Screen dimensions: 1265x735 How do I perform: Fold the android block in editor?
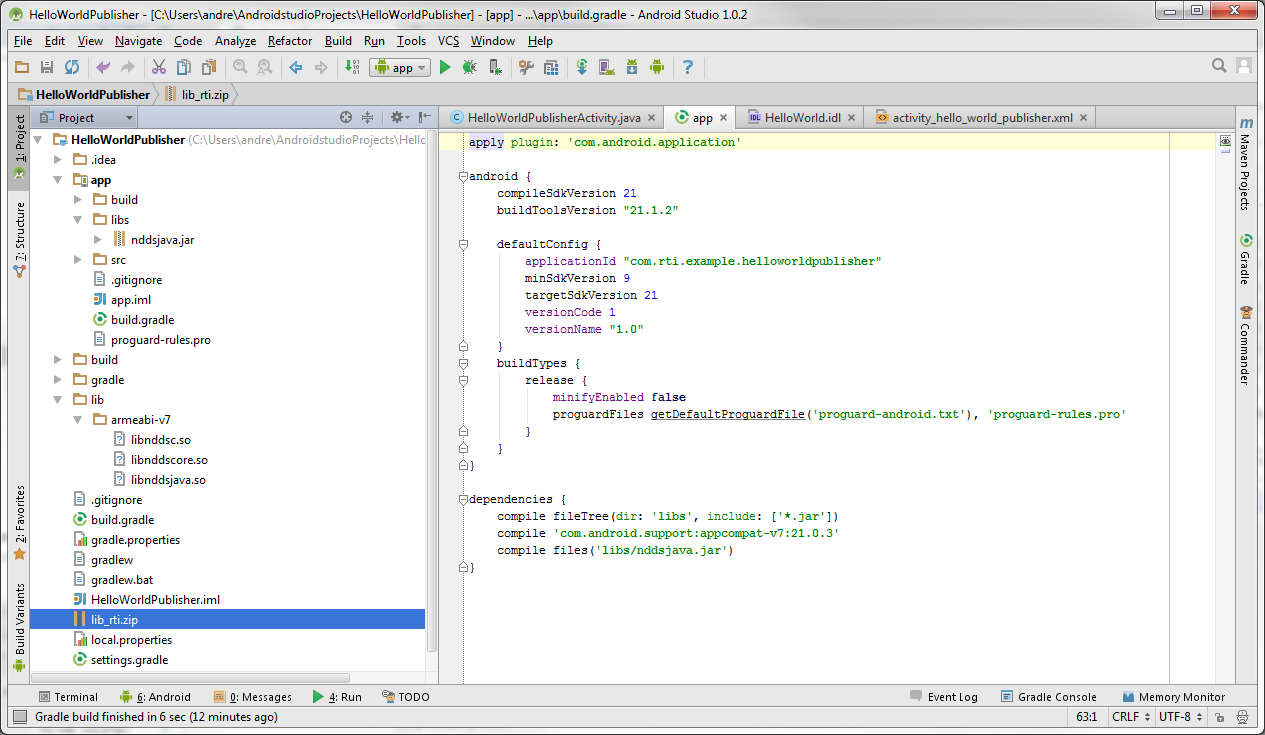[x=463, y=176]
